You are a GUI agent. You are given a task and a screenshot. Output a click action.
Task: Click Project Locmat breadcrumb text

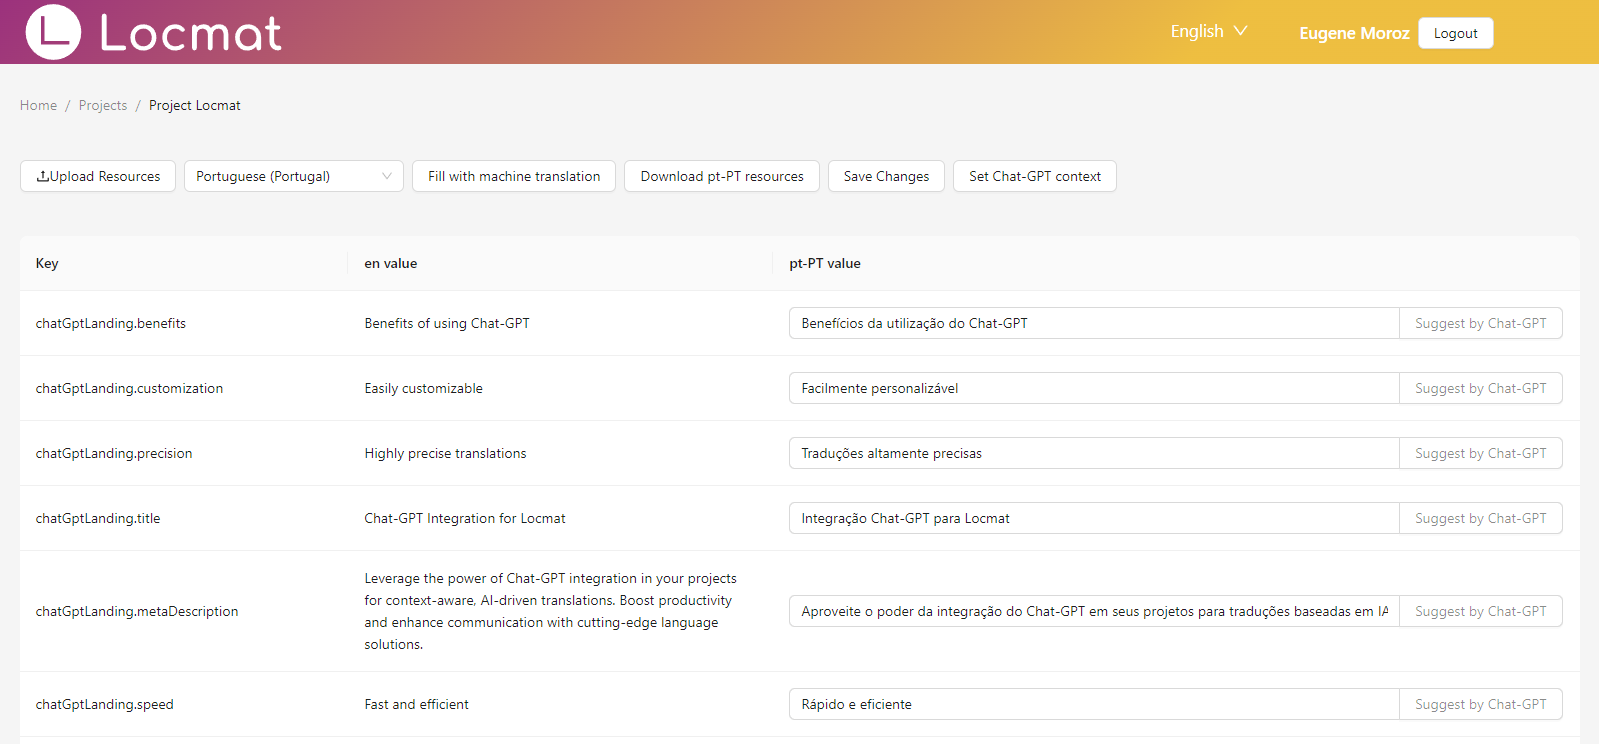[195, 105]
